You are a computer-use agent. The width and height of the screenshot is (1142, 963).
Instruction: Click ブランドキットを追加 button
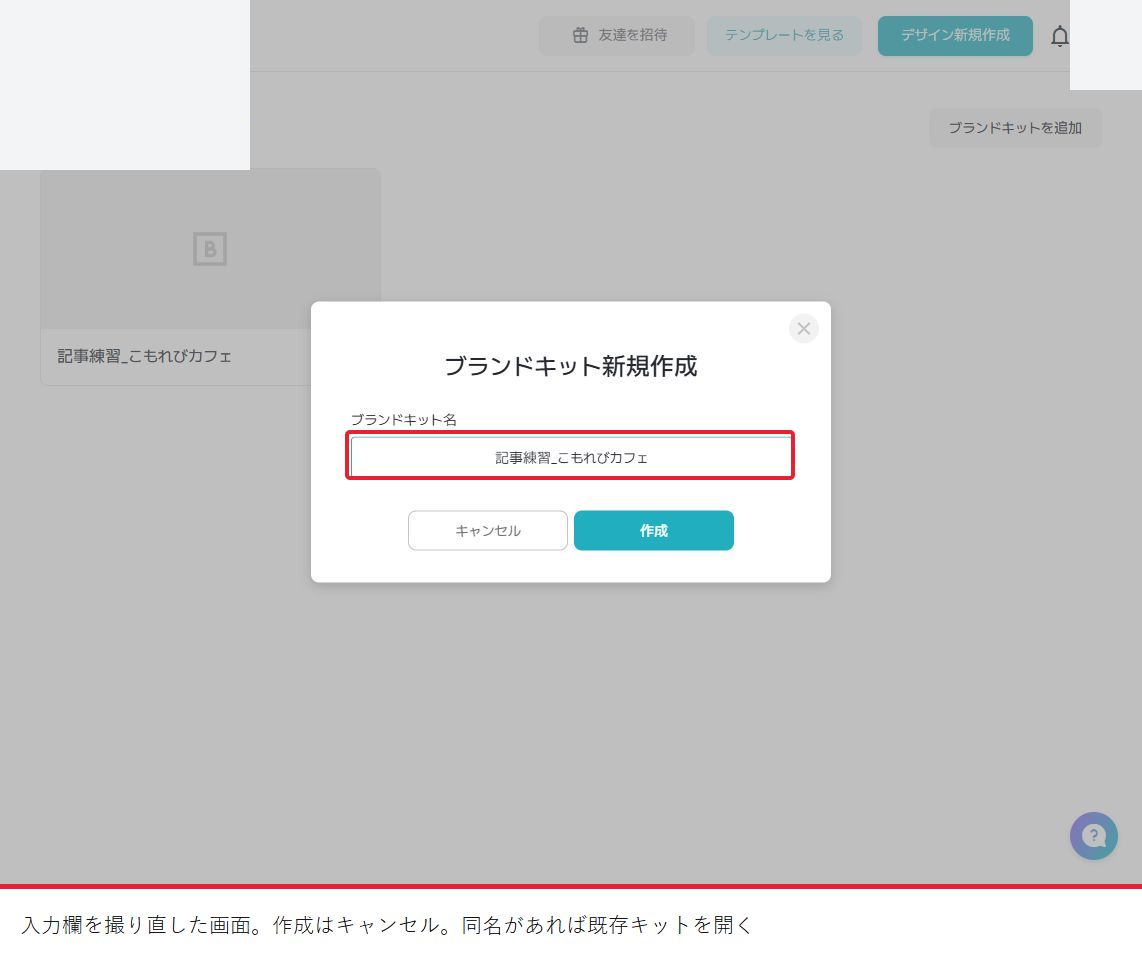click(1015, 128)
